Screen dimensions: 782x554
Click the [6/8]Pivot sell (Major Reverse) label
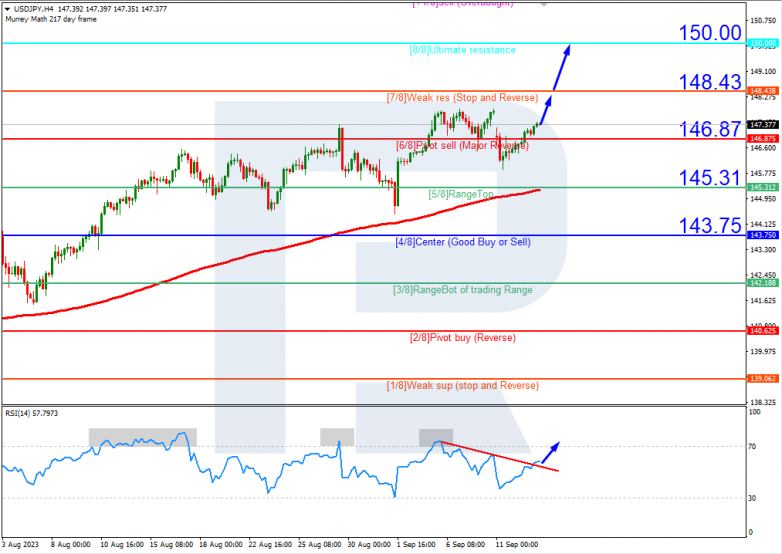point(462,146)
